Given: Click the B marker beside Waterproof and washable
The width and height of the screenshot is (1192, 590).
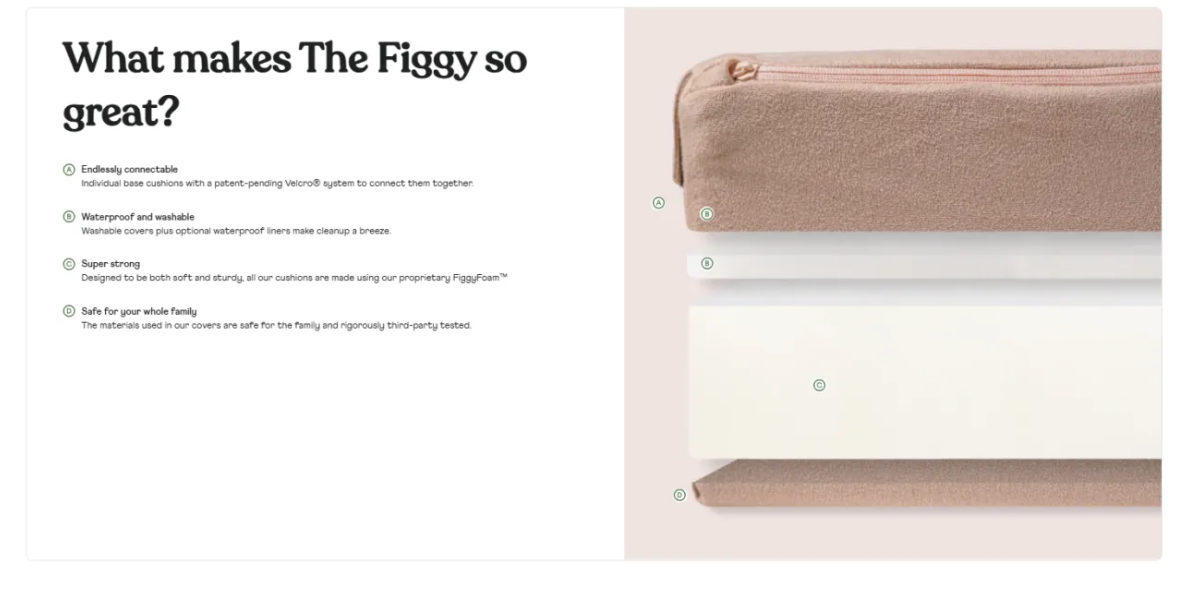Looking at the screenshot, I should click(x=68, y=217).
